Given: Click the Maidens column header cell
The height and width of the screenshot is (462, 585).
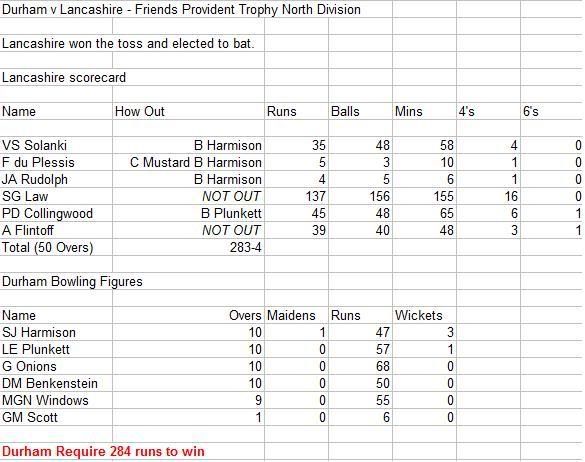Looking at the screenshot, I should coord(296,315).
